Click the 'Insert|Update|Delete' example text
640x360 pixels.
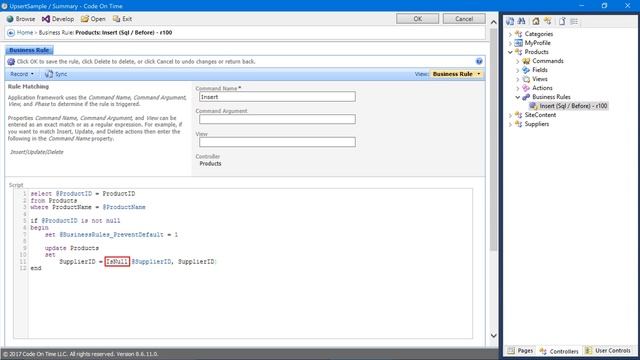[x=37, y=152]
